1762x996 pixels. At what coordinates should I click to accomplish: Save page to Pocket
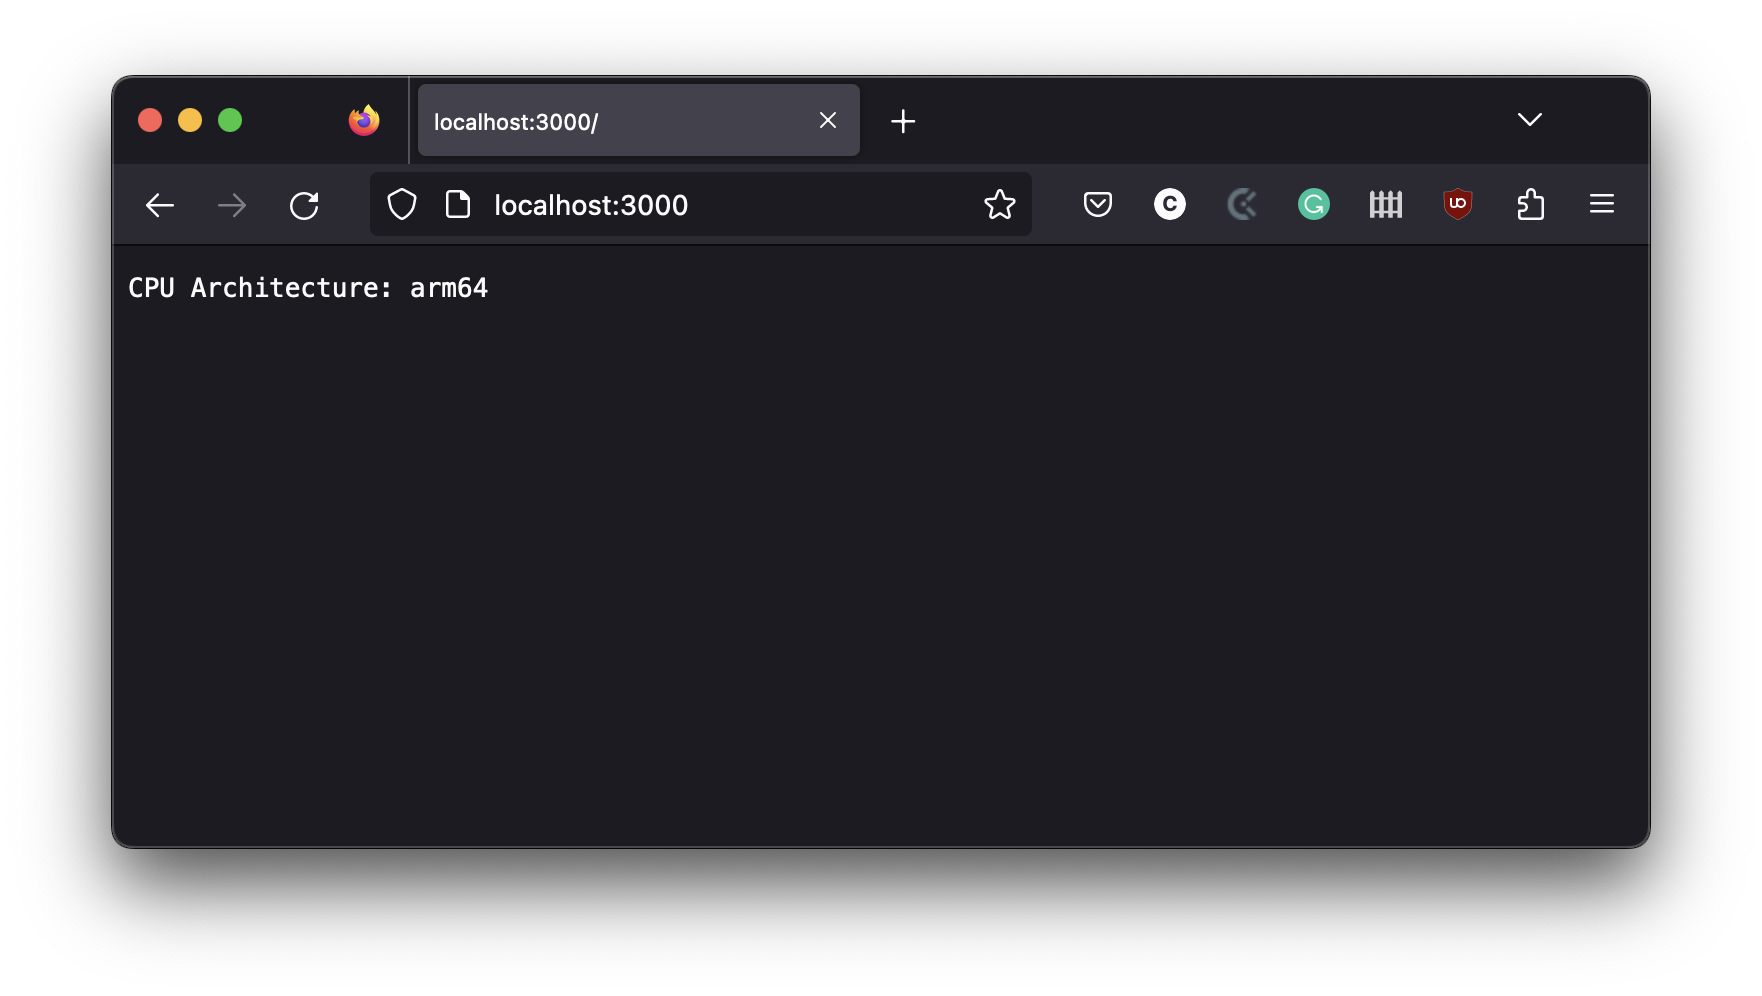1098,205
